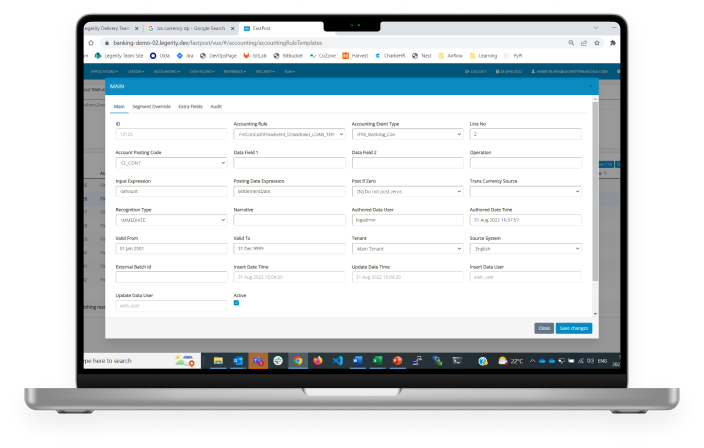Open the Source System dropdown
The width and height of the screenshot is (704, 448).
click(x=524, y=248)
